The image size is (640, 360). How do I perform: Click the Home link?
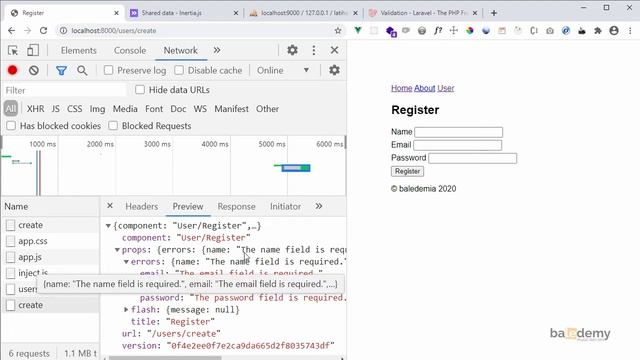[x=402, y=88]
